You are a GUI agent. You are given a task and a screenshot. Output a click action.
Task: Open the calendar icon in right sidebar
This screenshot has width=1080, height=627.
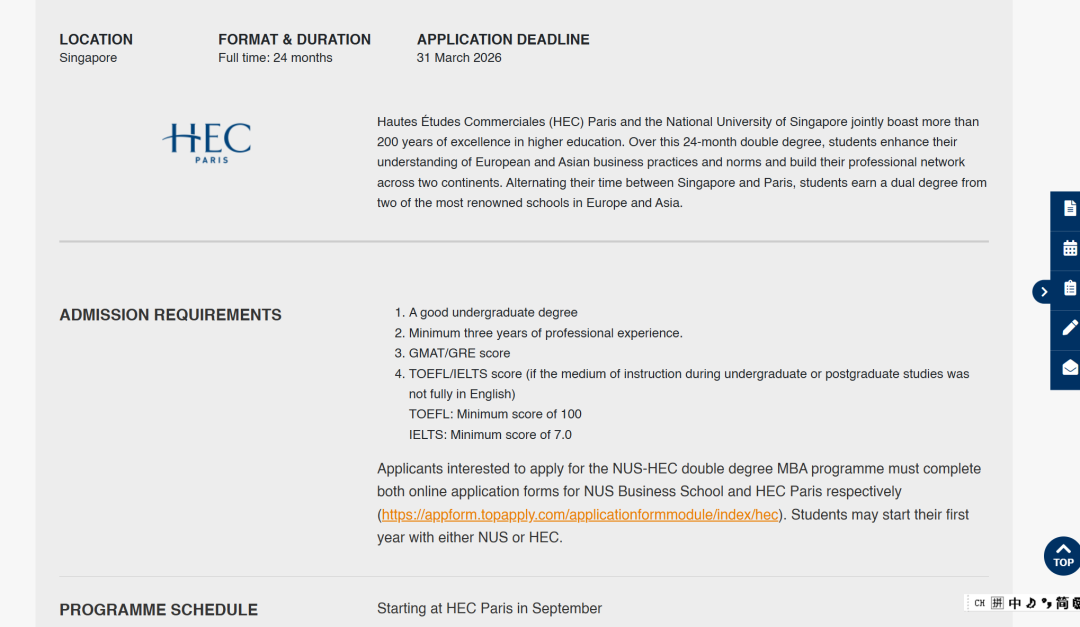click(1069, 249)
